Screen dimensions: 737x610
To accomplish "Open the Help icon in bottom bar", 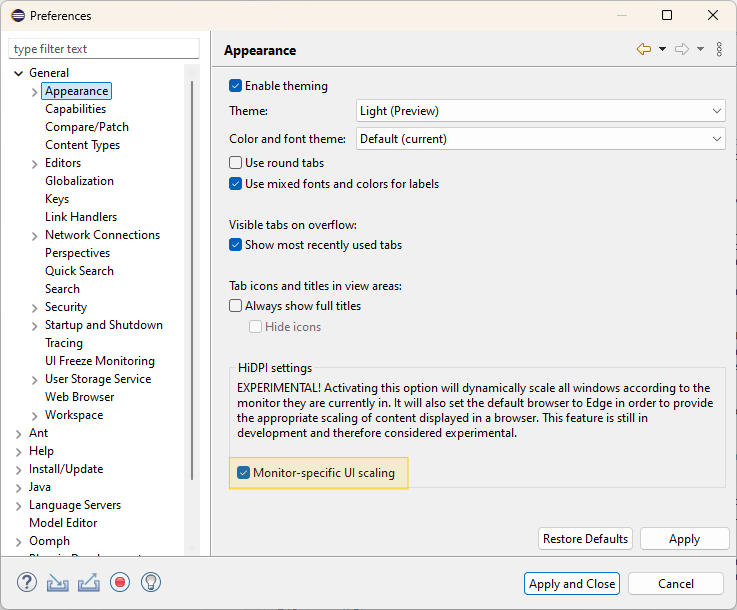I will (27, 582).
